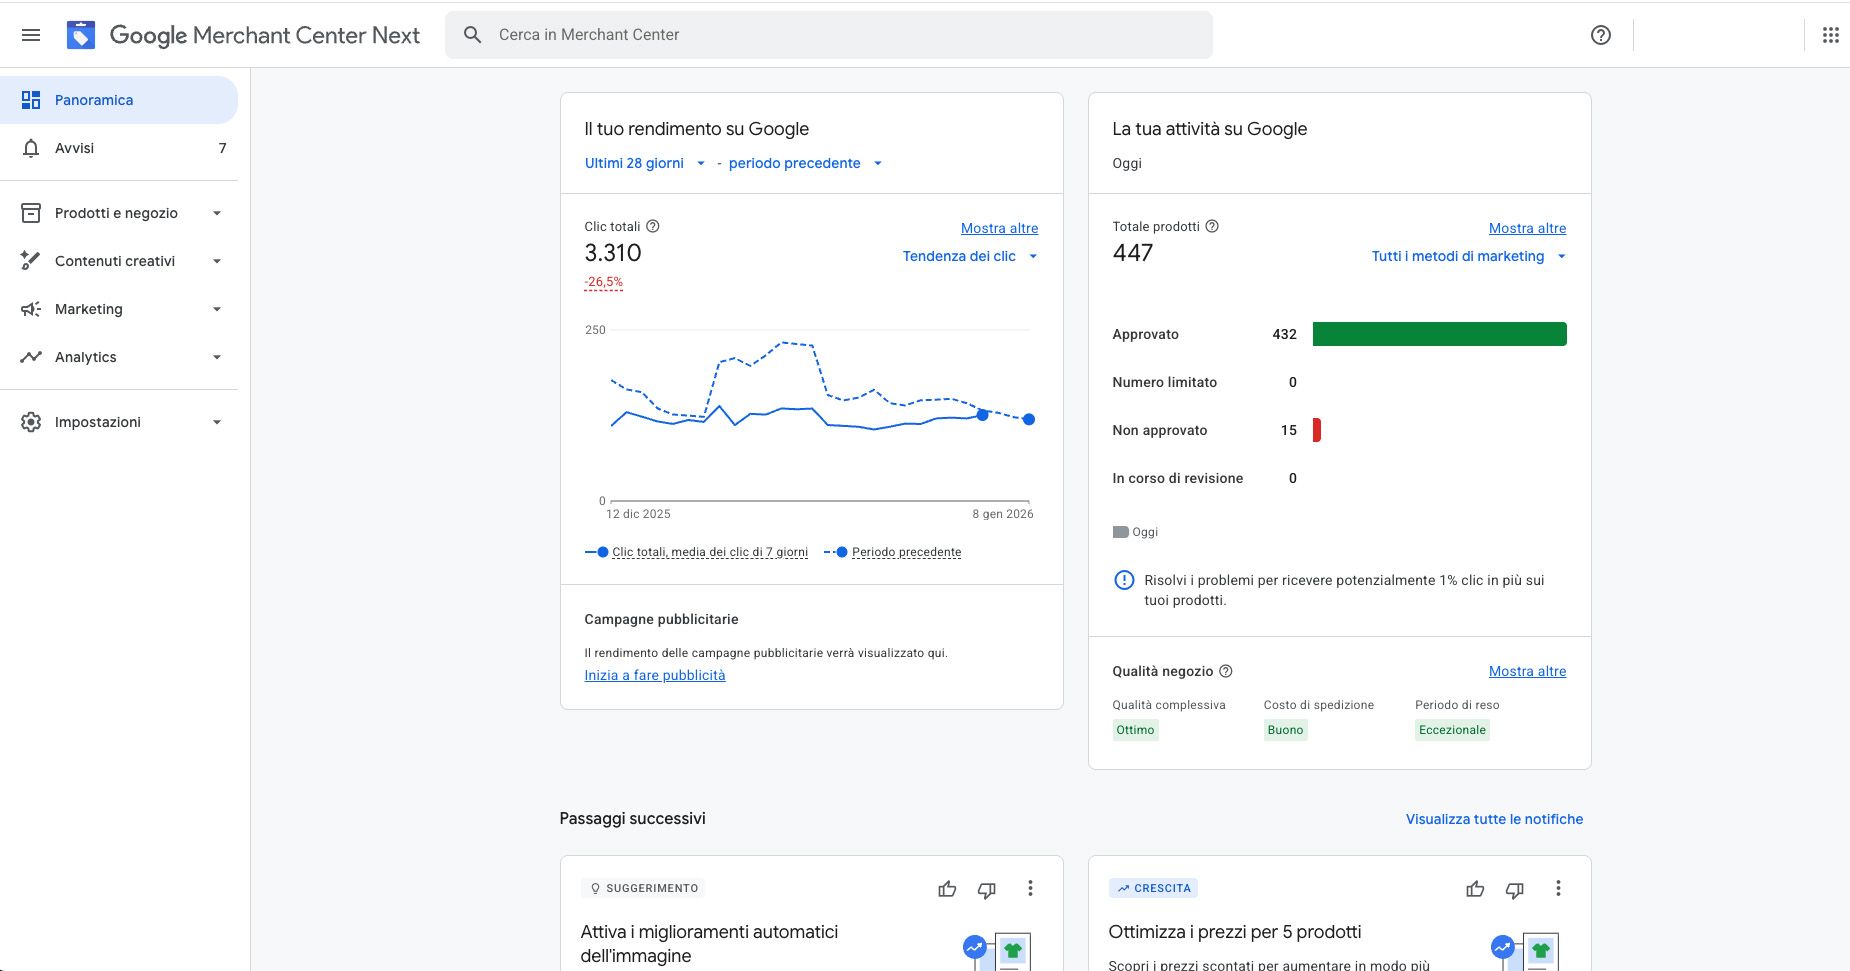This screenshot has width=1850, height=971.
Task: Click Mostra altre next to Qualità negozio
Action: coord(1527,671)
